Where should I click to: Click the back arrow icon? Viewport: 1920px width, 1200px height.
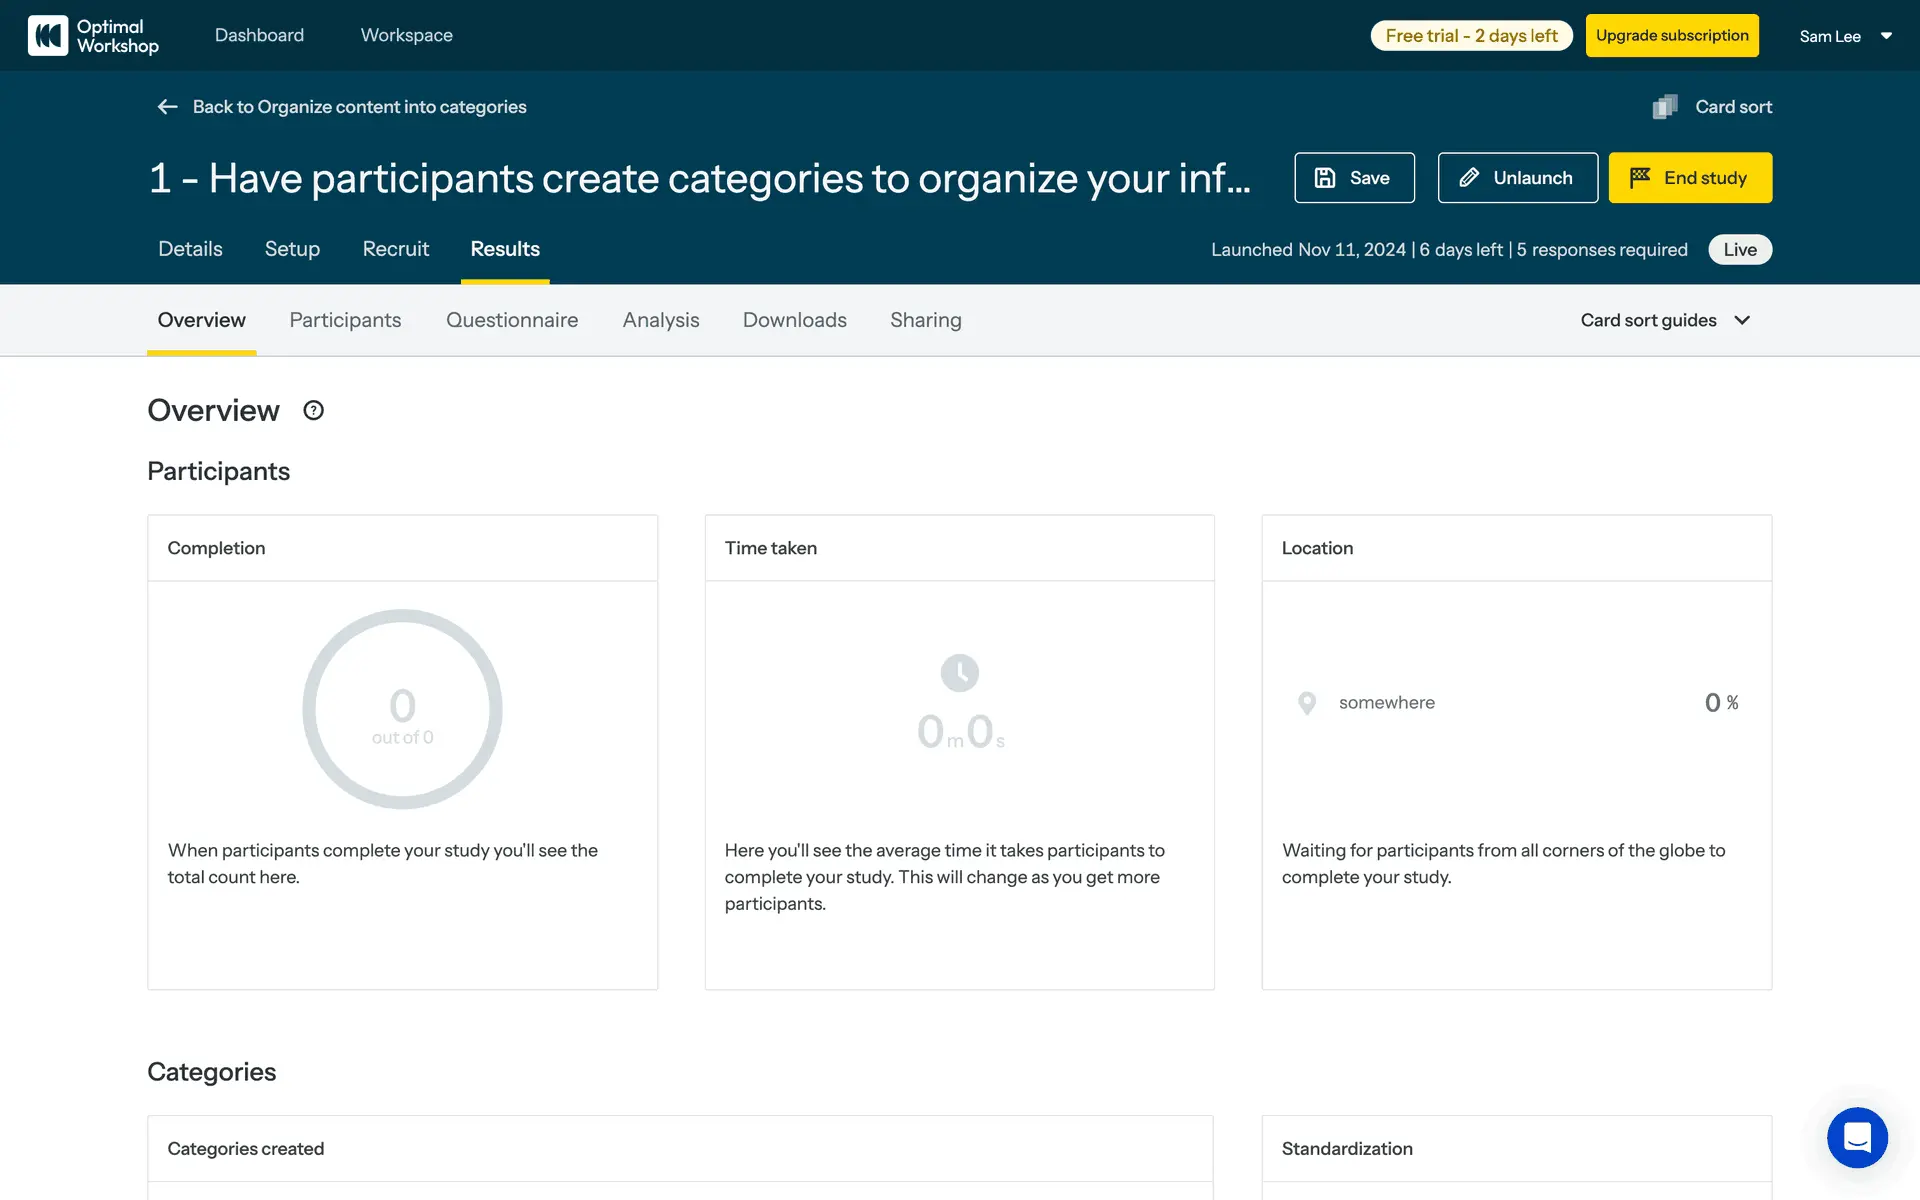(167, 107)
